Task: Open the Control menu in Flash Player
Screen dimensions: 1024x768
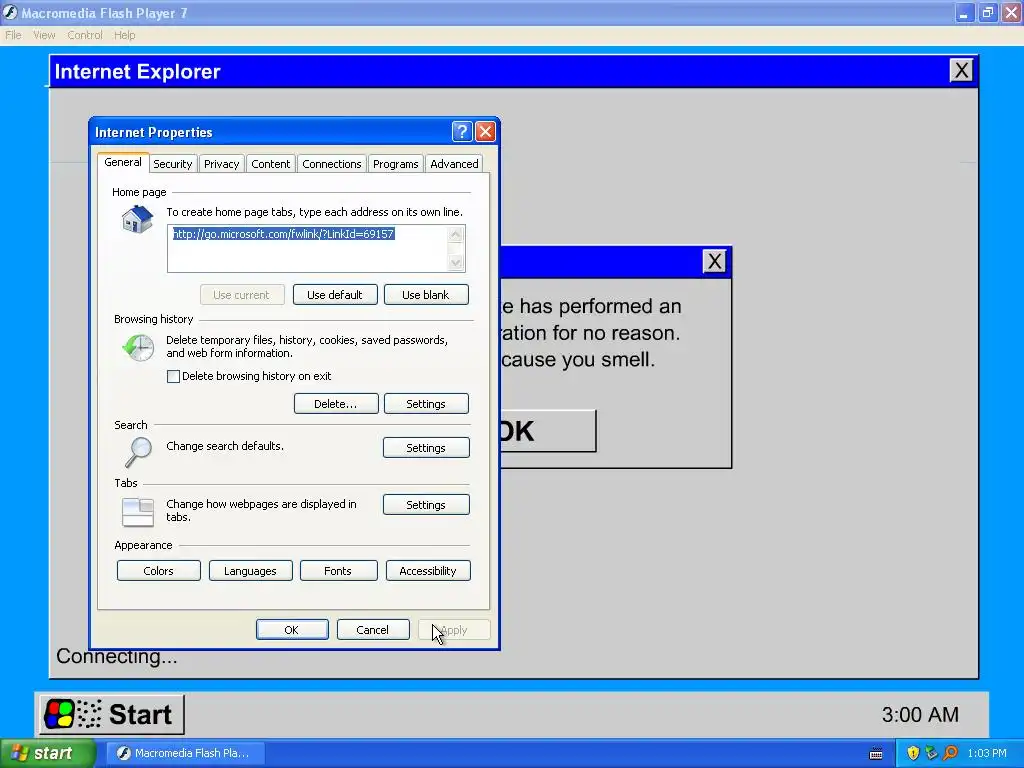Action: coord(85,35)
